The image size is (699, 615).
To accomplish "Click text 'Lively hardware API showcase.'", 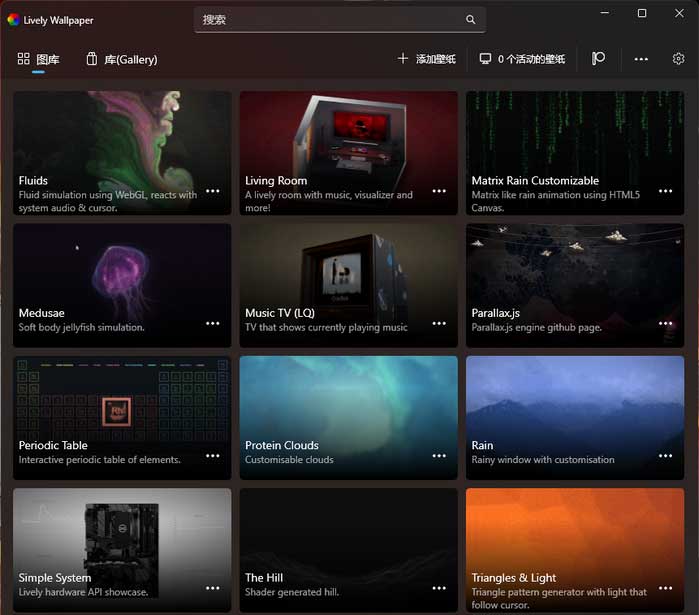I will point(83,592).
